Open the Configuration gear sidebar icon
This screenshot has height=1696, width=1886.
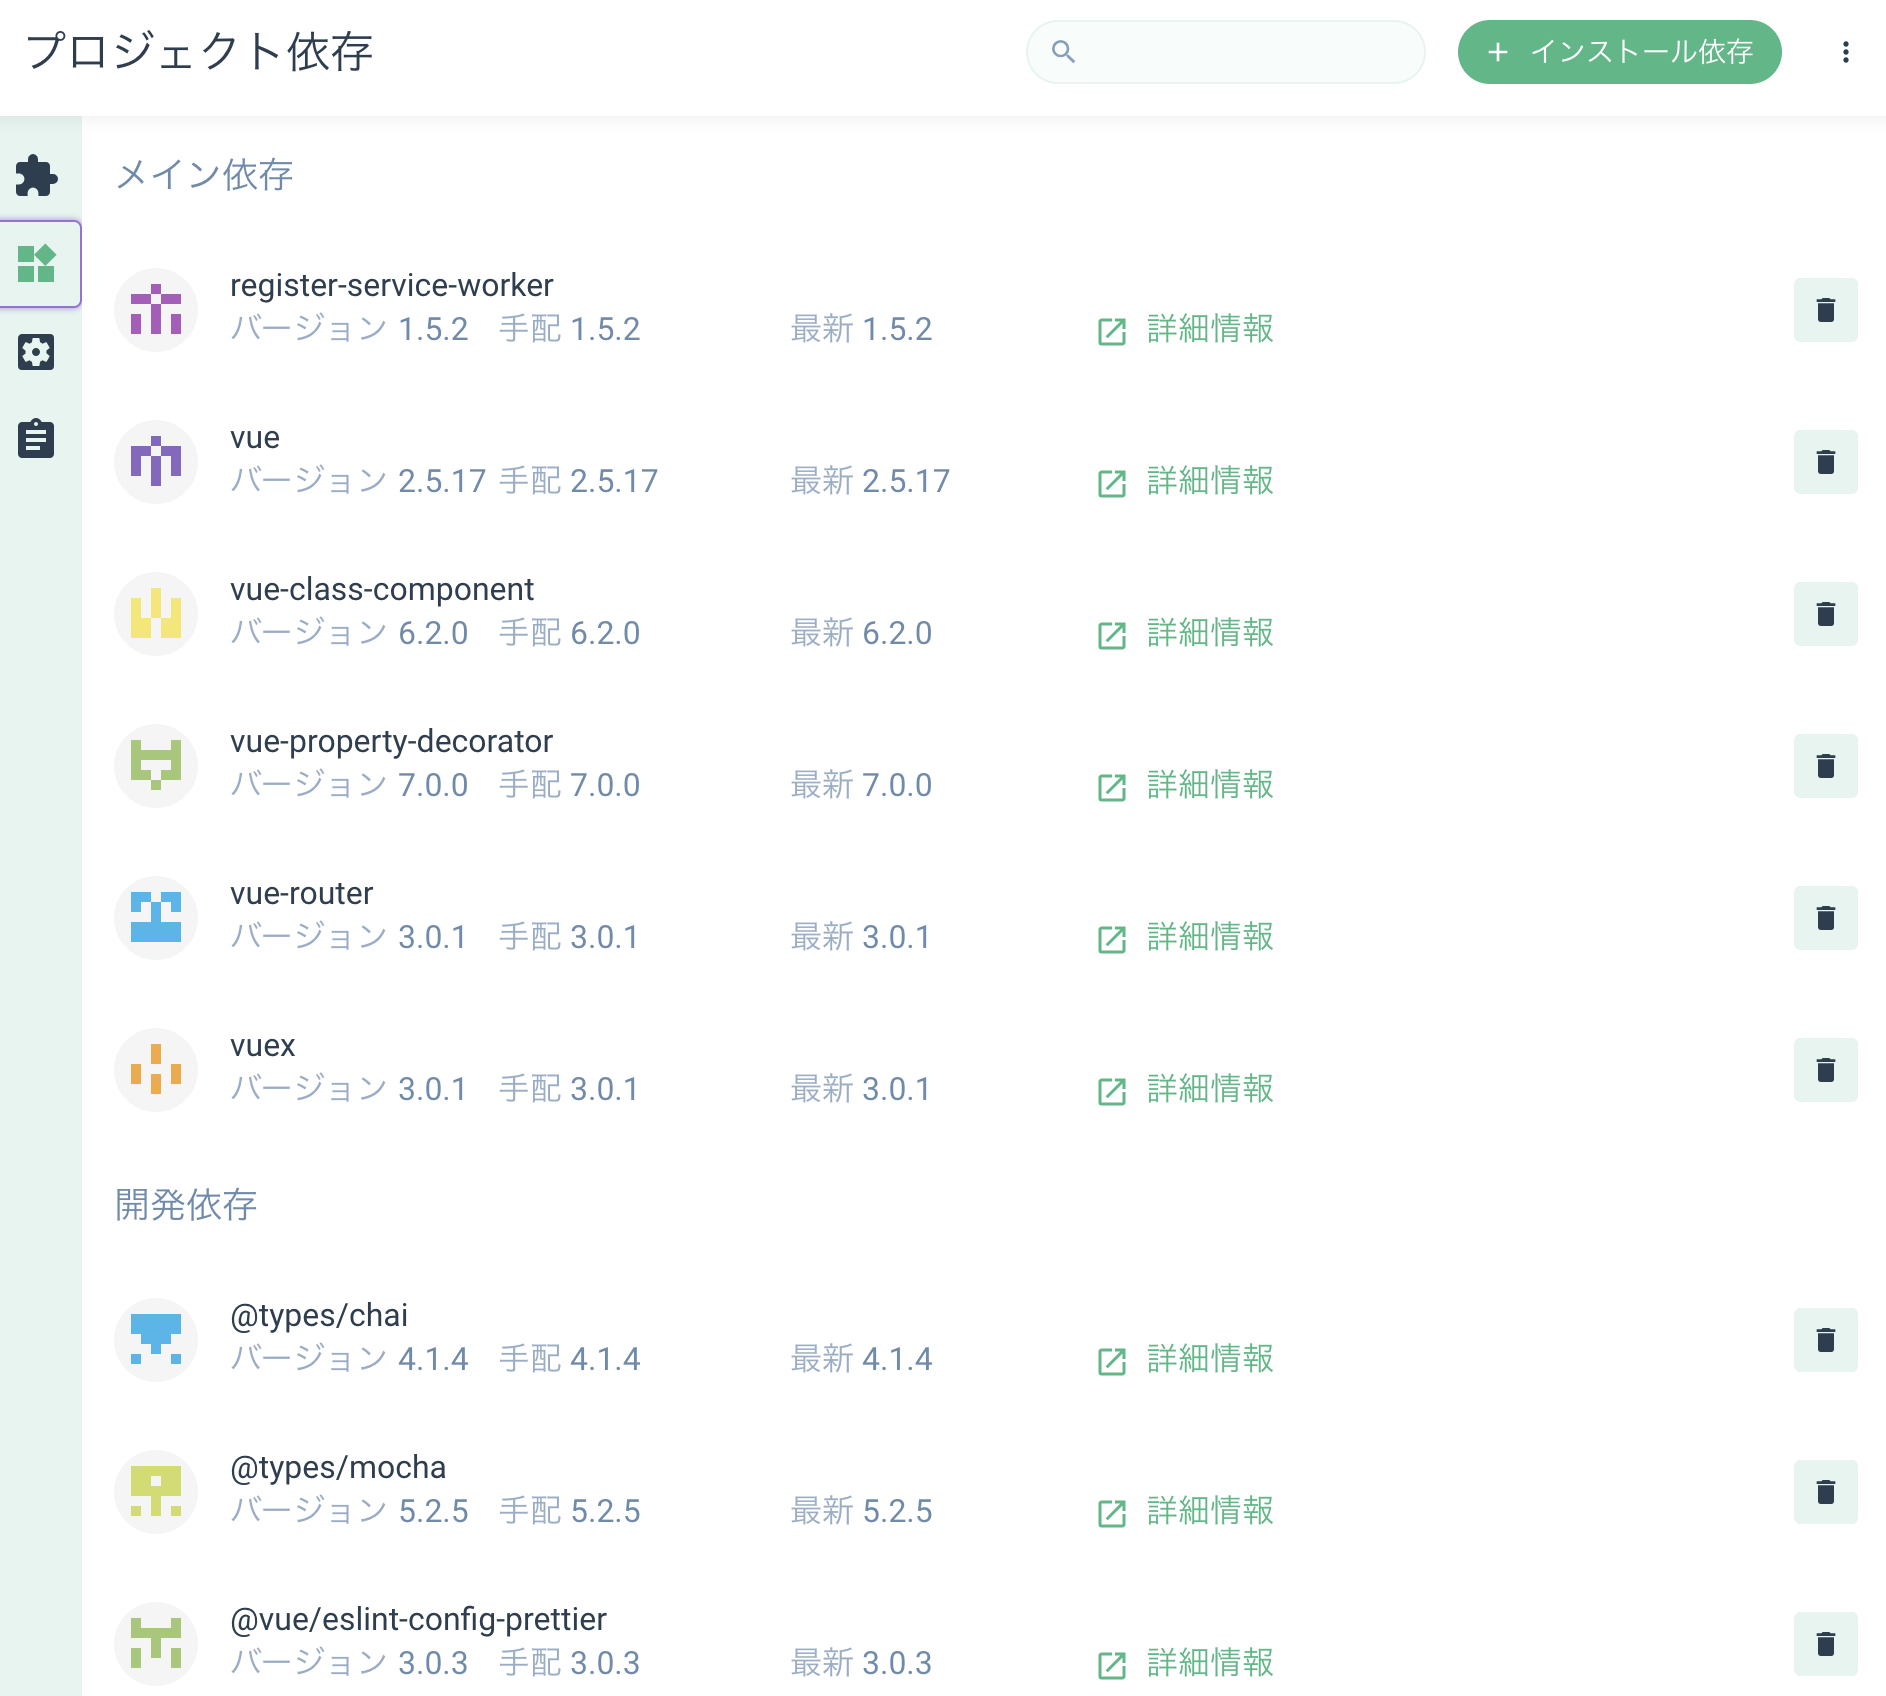pyautogui.click(x=37, y=352)
